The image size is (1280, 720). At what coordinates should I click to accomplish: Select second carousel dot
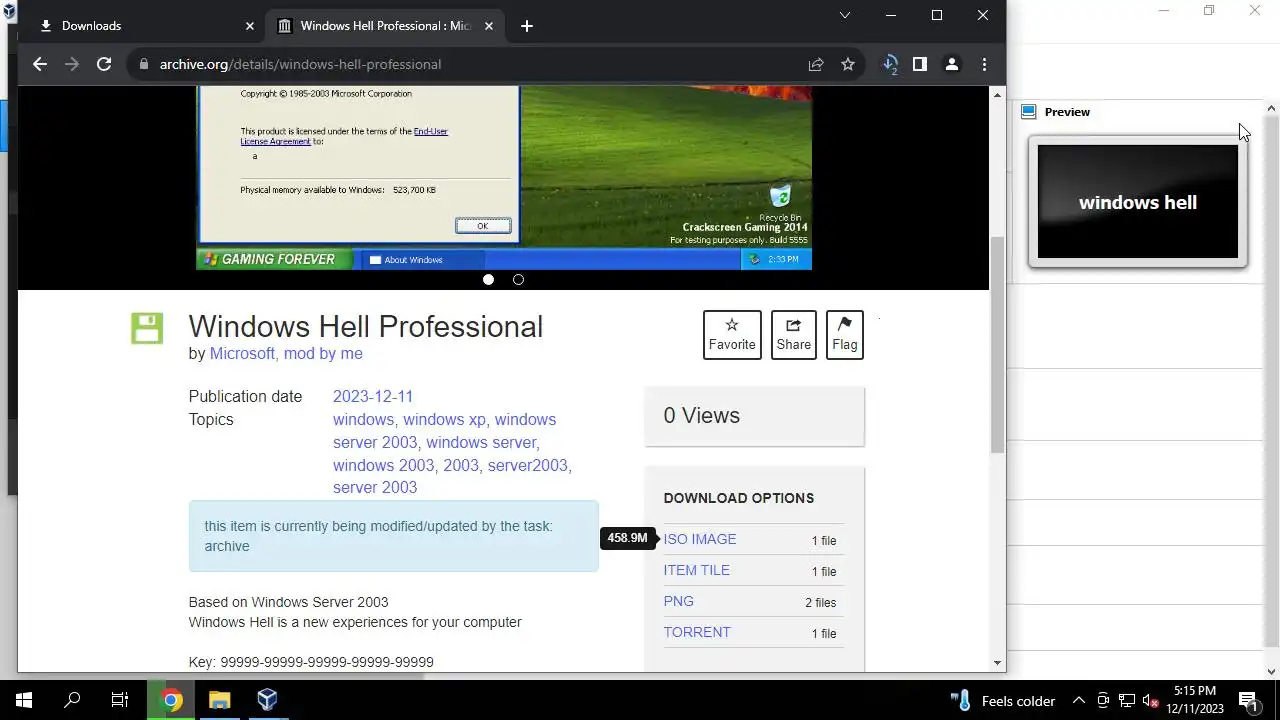pos(518,279)
